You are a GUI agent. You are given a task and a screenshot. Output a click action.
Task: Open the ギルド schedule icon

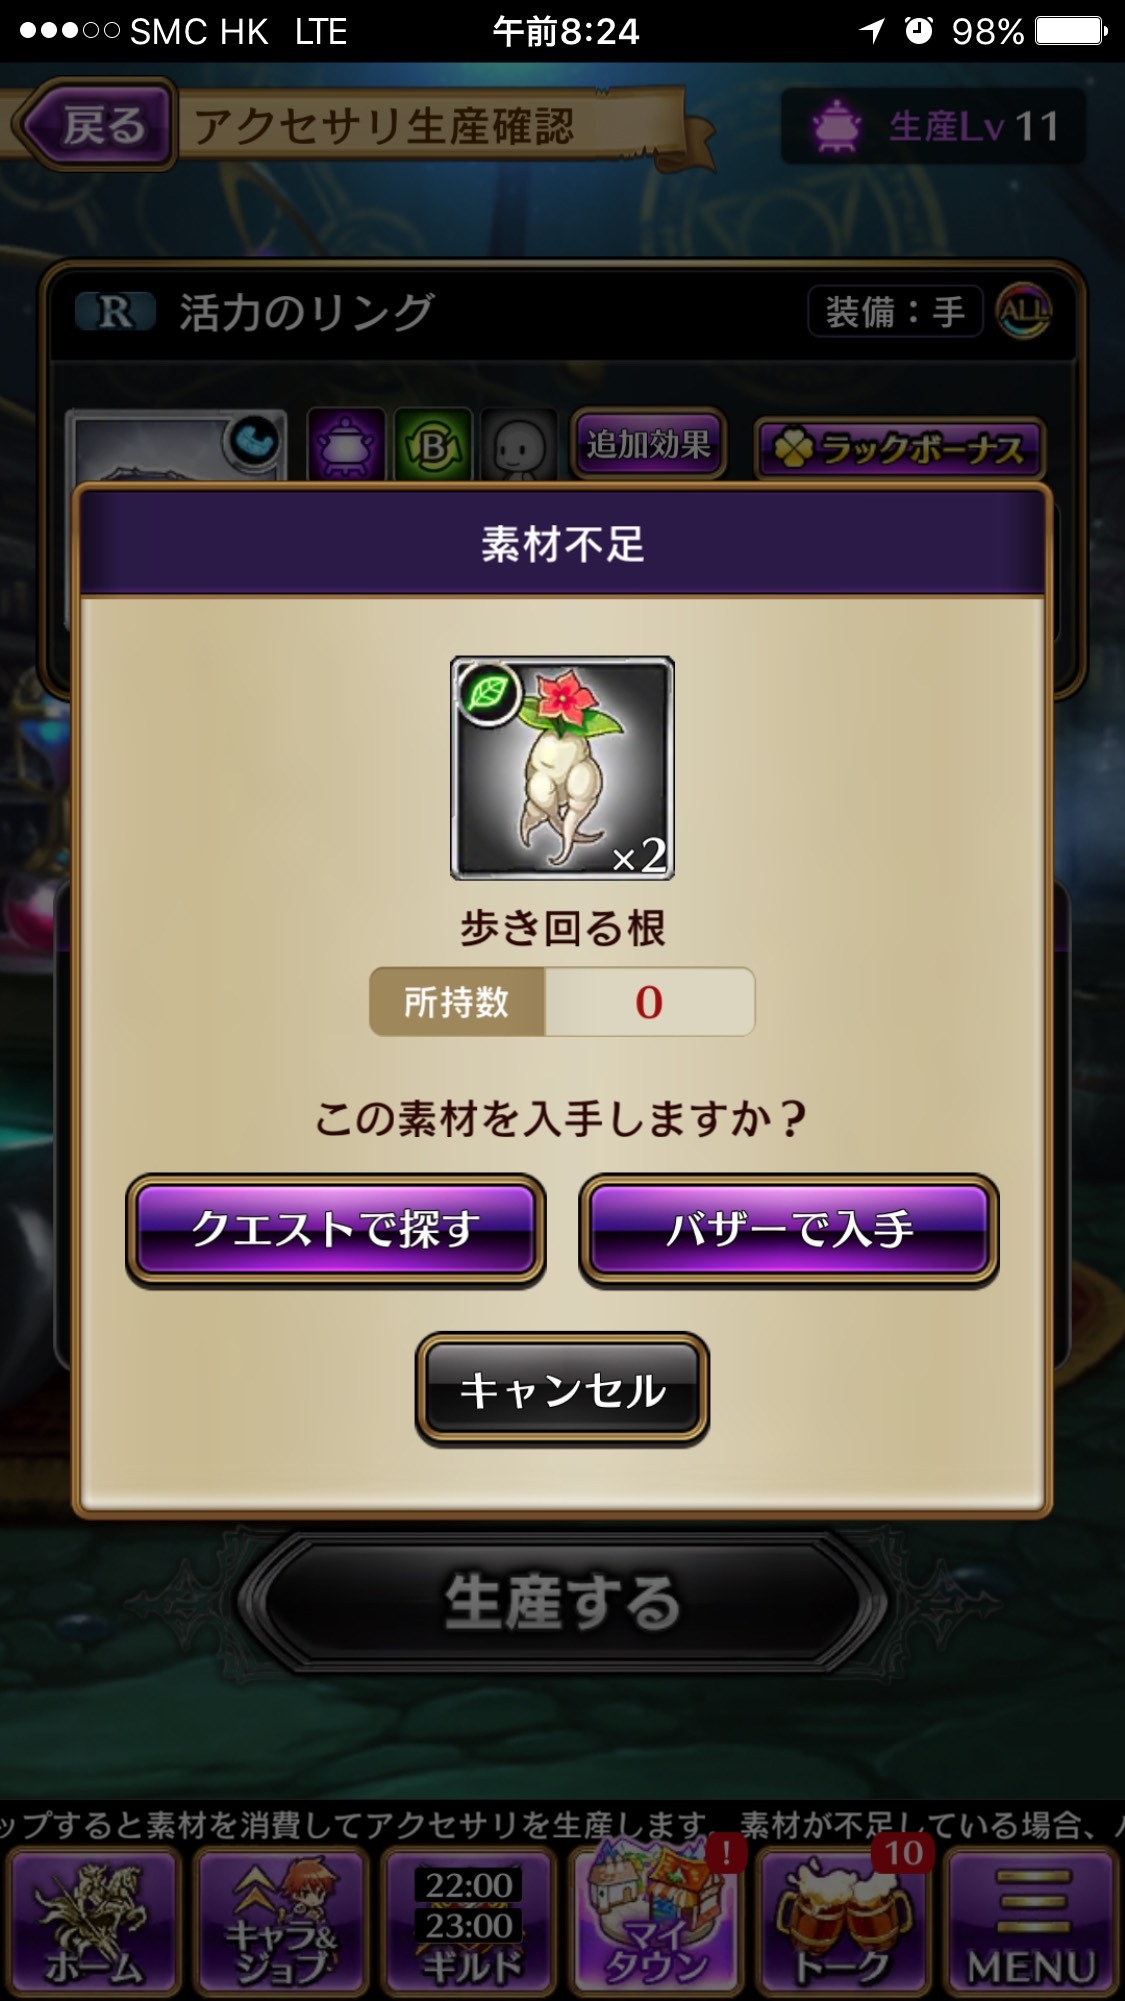tap(469, 1923)
